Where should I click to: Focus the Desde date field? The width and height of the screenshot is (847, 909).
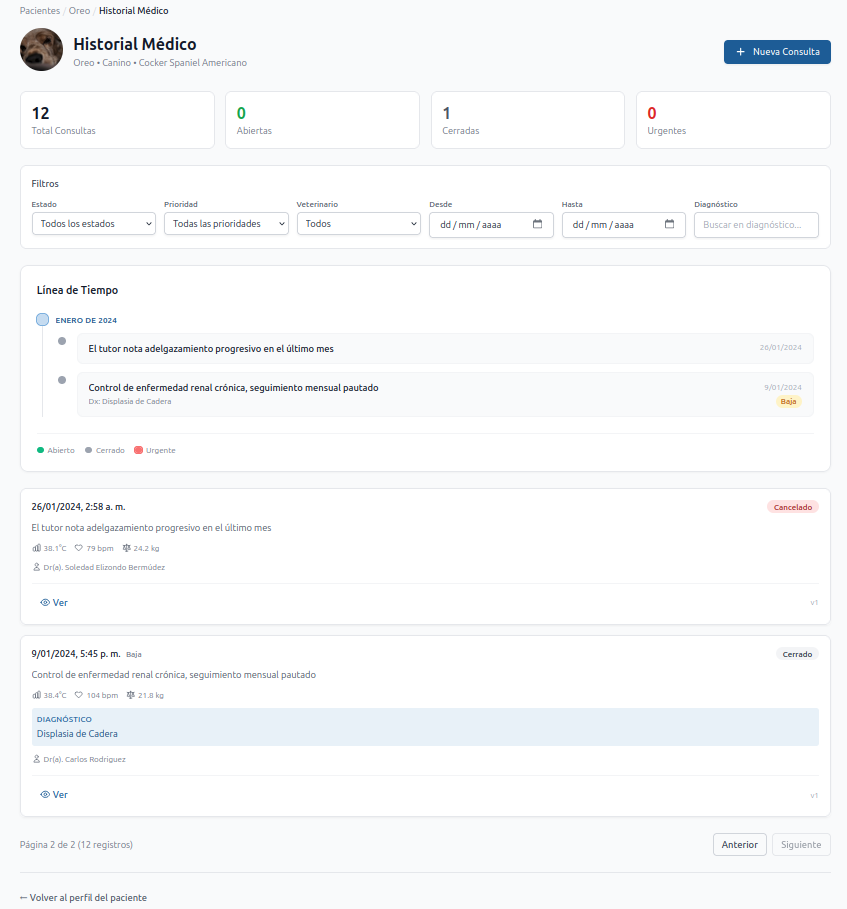pyautogui.click(x=491, y=225)
